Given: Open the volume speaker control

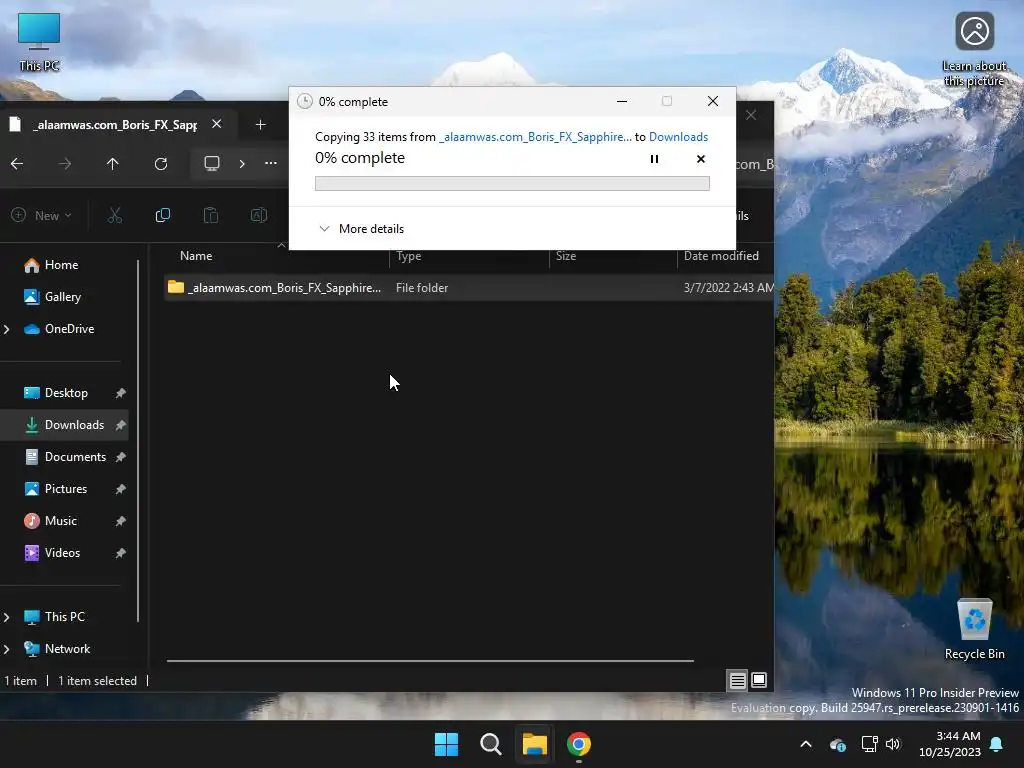Looking at the screenshot, I should (893, 744).
